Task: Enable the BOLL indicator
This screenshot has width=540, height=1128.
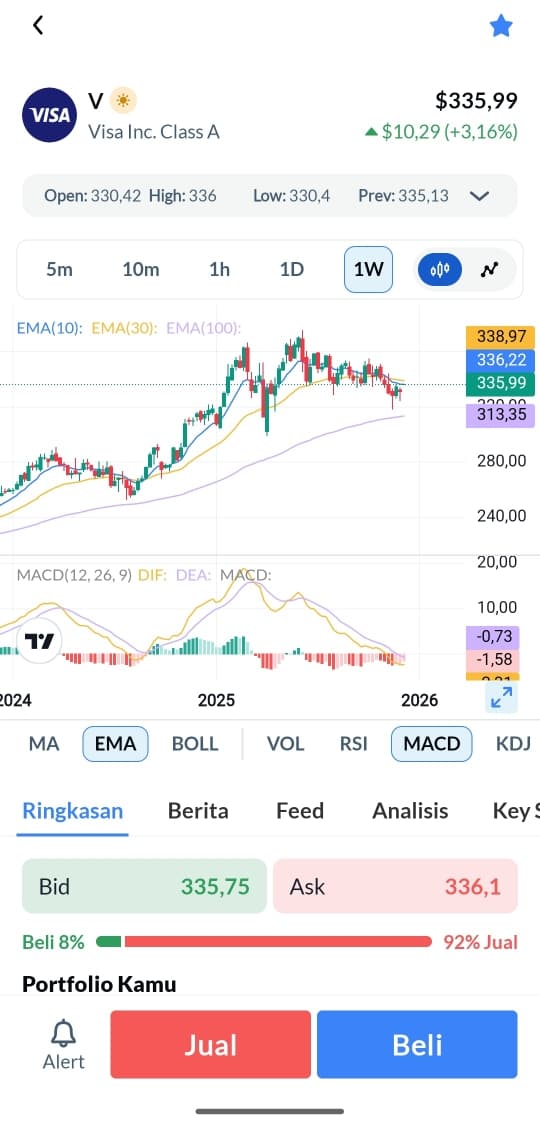Action: tap(195, 744)
